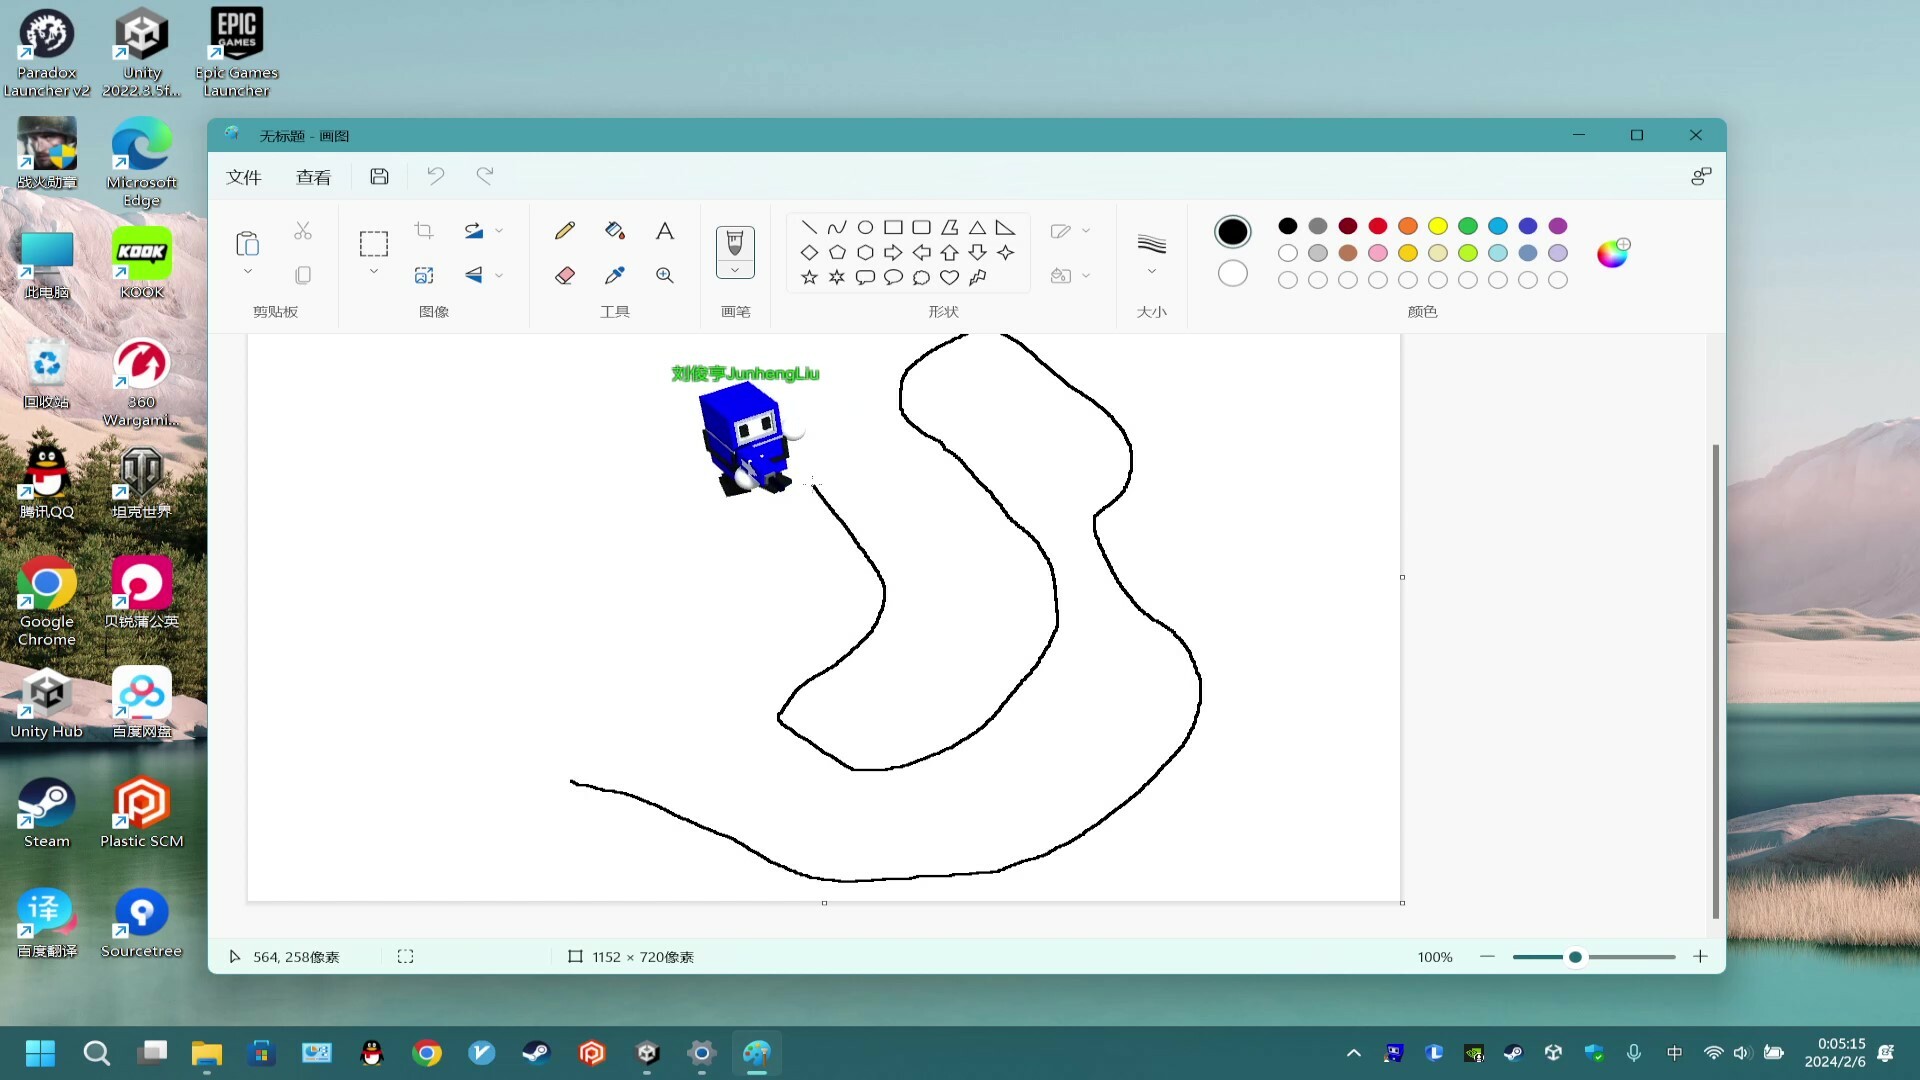Select the Magnifier tool

665,275
